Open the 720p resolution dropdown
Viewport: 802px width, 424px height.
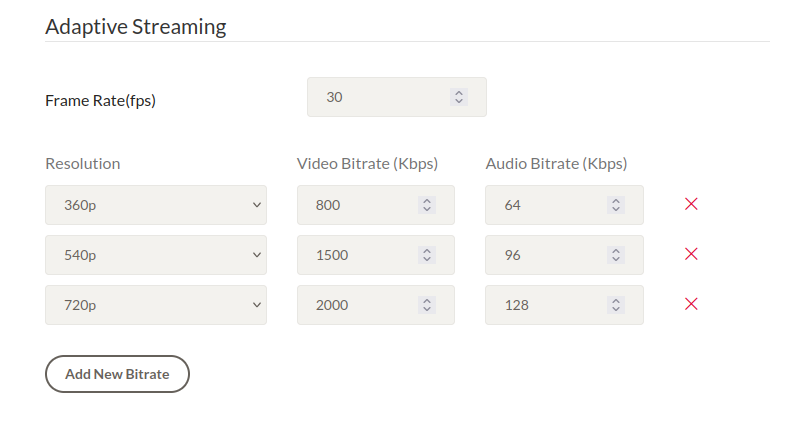pos(156,305)
